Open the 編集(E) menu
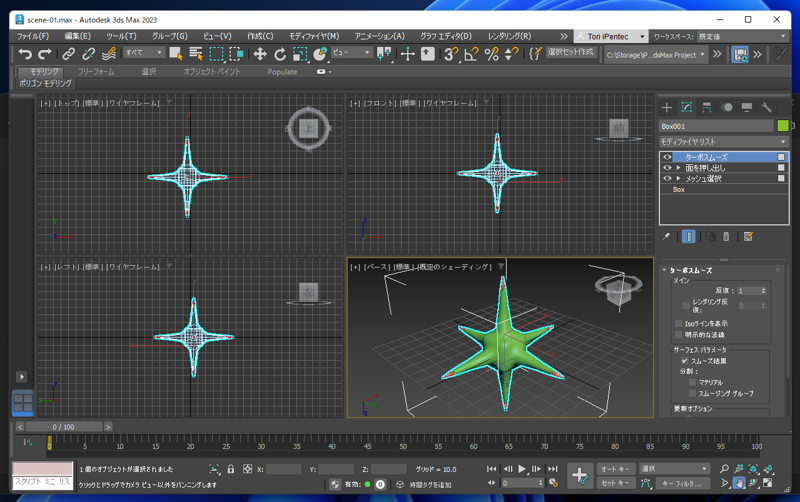 click(78, 36)
